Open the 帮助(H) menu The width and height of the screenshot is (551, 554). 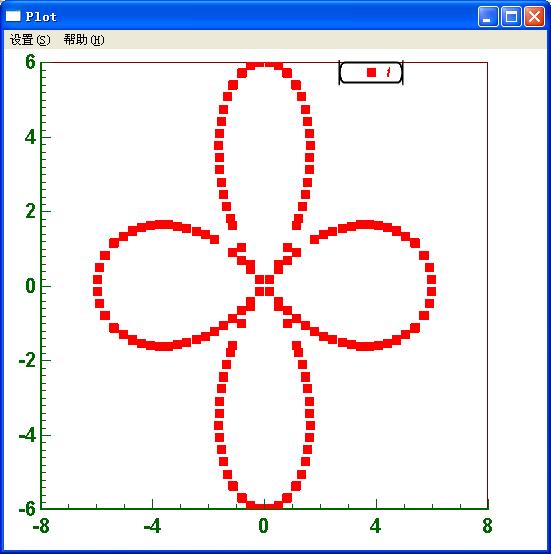click(x=84, y=40)
